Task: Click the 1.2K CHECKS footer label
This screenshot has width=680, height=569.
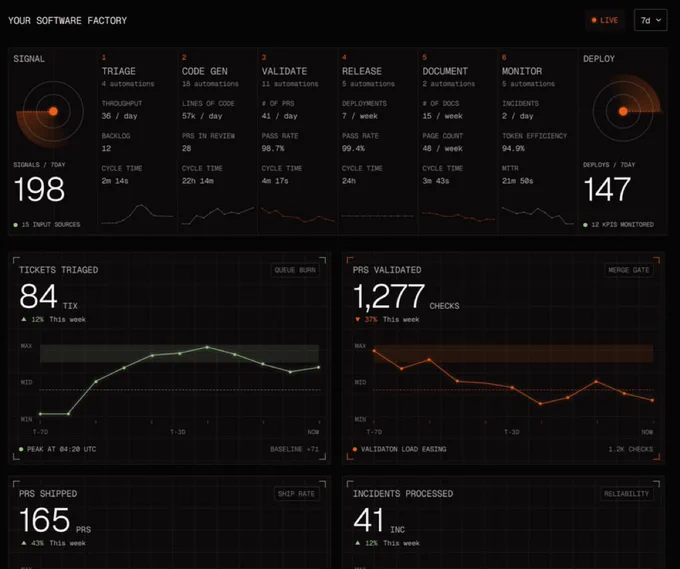Action: coord(631,449)
